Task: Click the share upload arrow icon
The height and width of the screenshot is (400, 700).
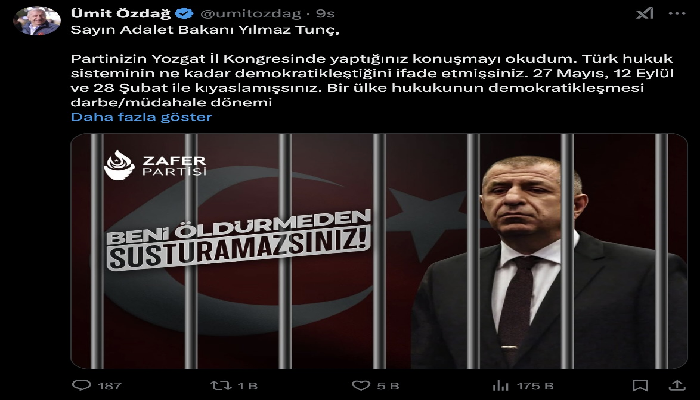Action: coord(677,385)
